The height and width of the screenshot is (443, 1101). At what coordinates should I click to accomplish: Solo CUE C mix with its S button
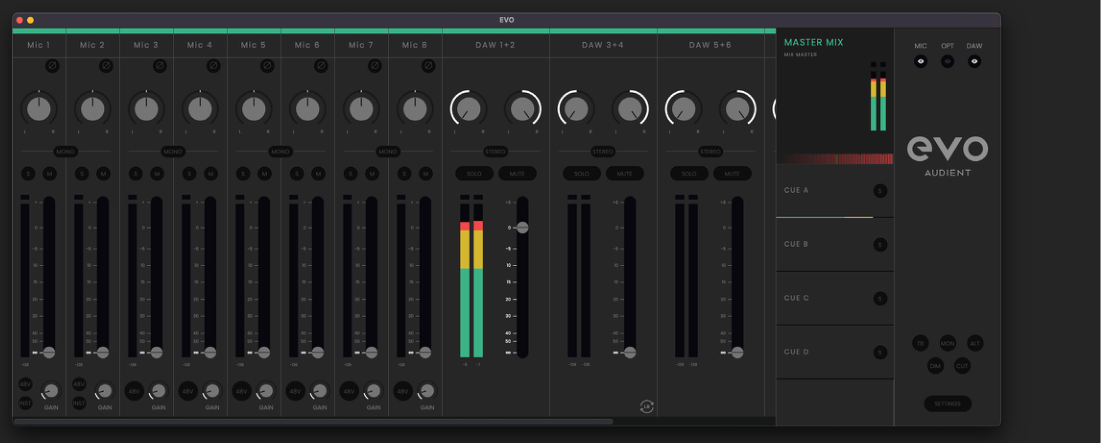tap(880, 298)
